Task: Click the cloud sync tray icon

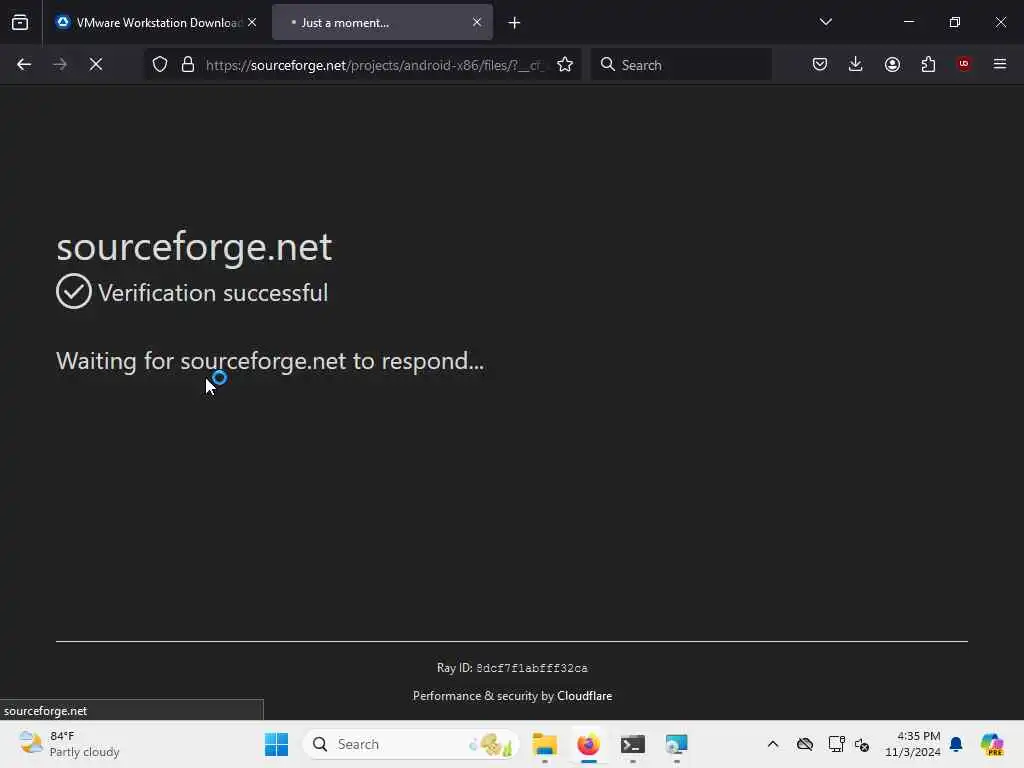Action: click(805, 744)
